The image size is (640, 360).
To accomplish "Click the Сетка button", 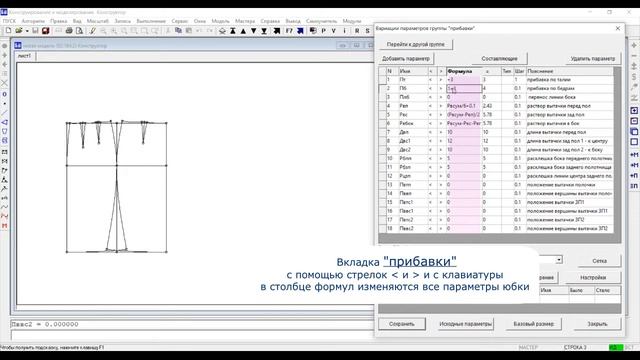I will pyautogui.click(x=599, y=260).
